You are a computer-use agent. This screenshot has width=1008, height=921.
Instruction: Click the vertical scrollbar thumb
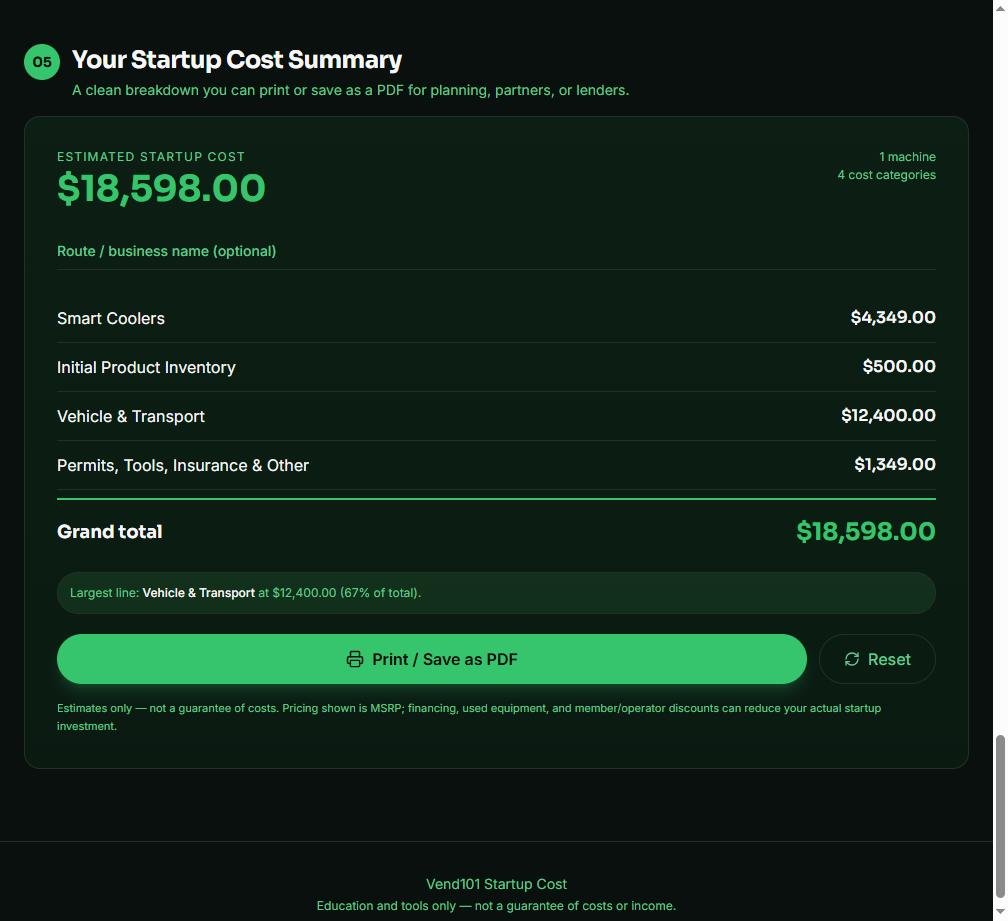(1000, 816)
